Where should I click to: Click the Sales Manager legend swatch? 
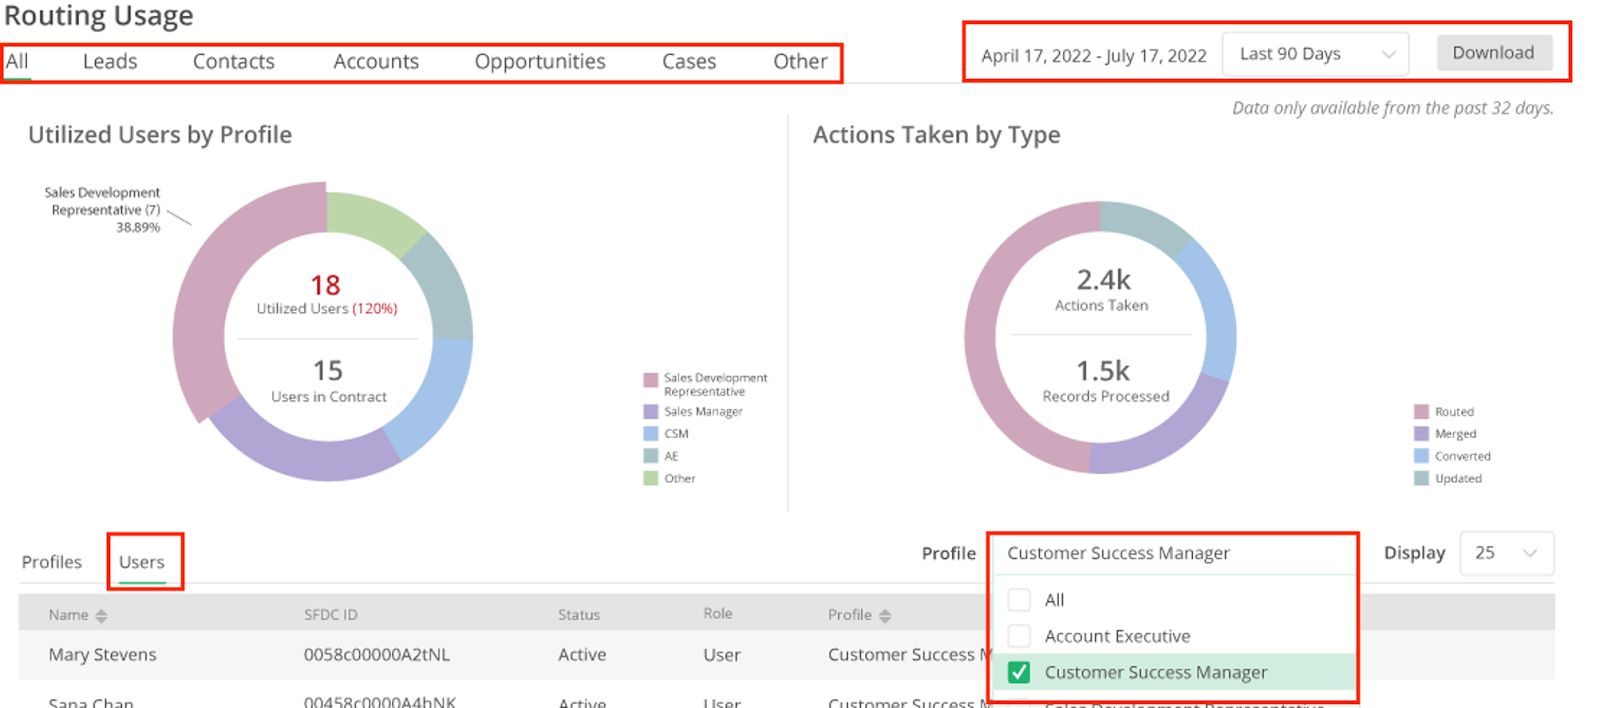click(651, 412)
